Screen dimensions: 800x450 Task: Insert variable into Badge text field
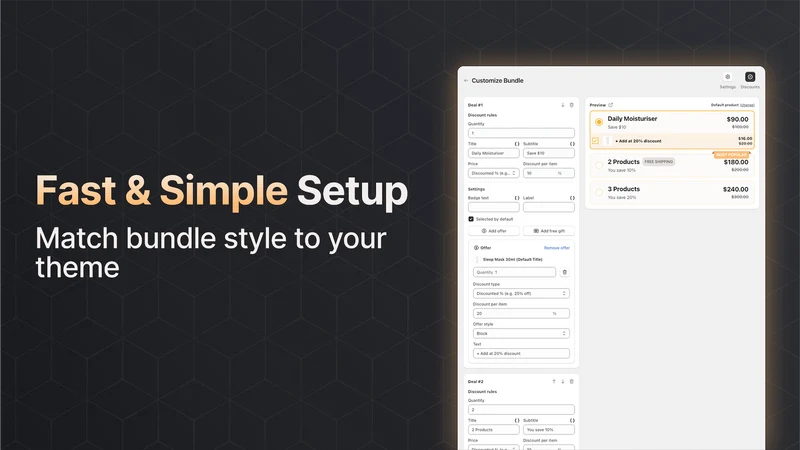517,198
